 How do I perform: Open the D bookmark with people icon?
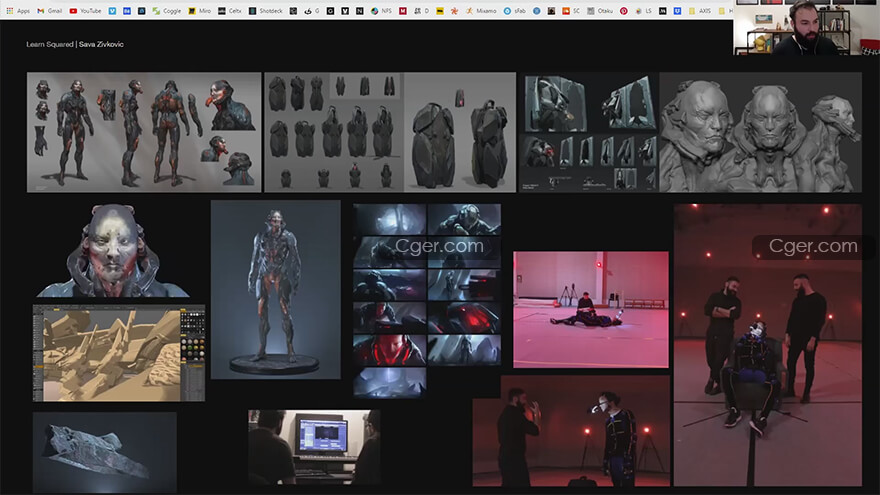tap(422, 11)
